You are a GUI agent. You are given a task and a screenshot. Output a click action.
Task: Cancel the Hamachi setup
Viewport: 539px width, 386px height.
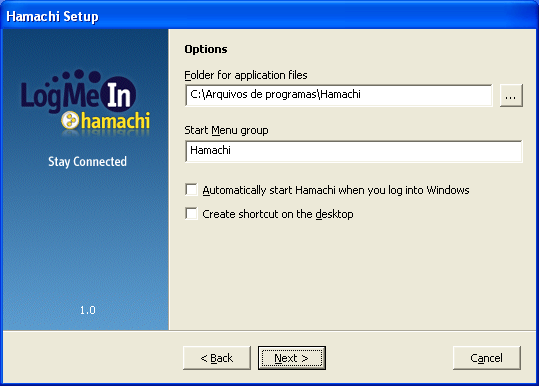point(487,358)
